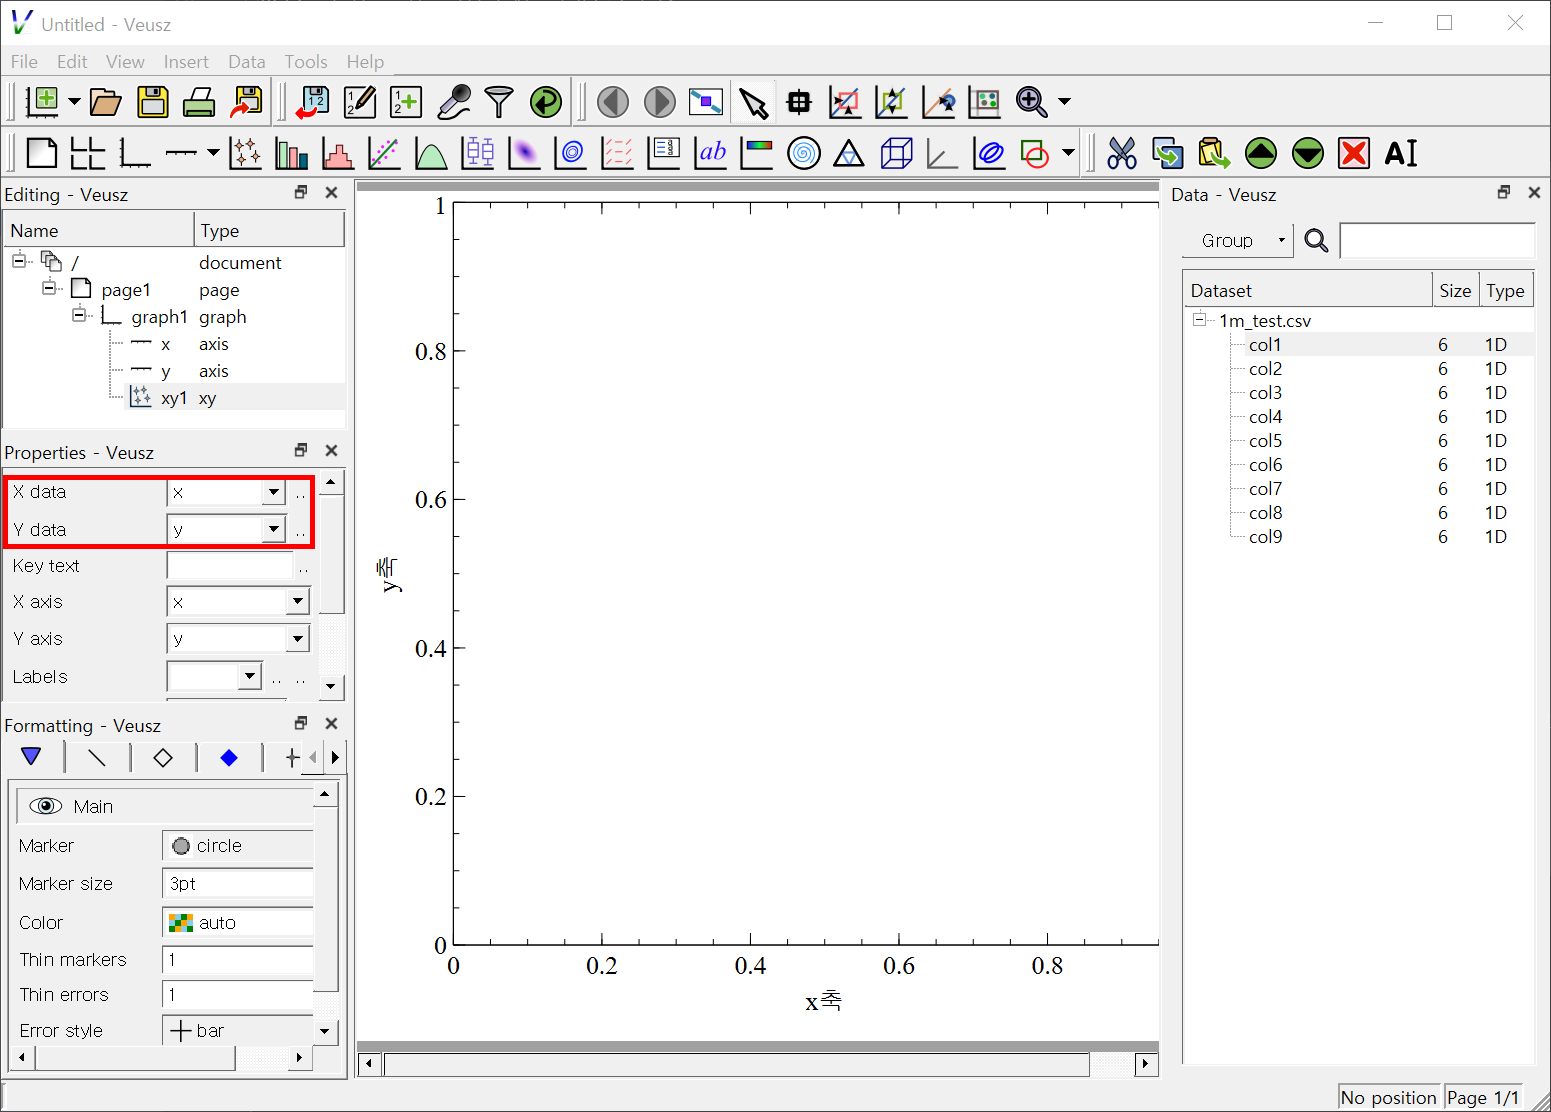Delete the selected widget red X
The image size is (1551, 1112).
tap(1354, 153)
